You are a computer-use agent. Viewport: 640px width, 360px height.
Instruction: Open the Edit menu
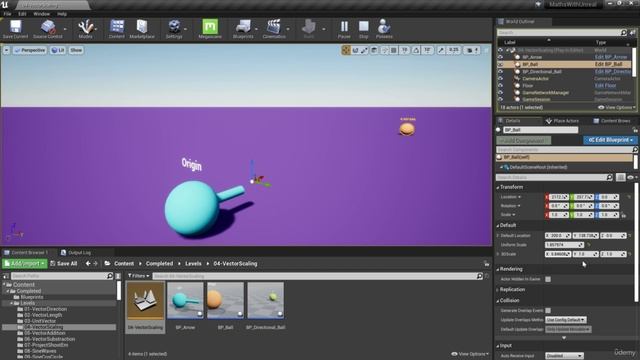click(22, 14)
